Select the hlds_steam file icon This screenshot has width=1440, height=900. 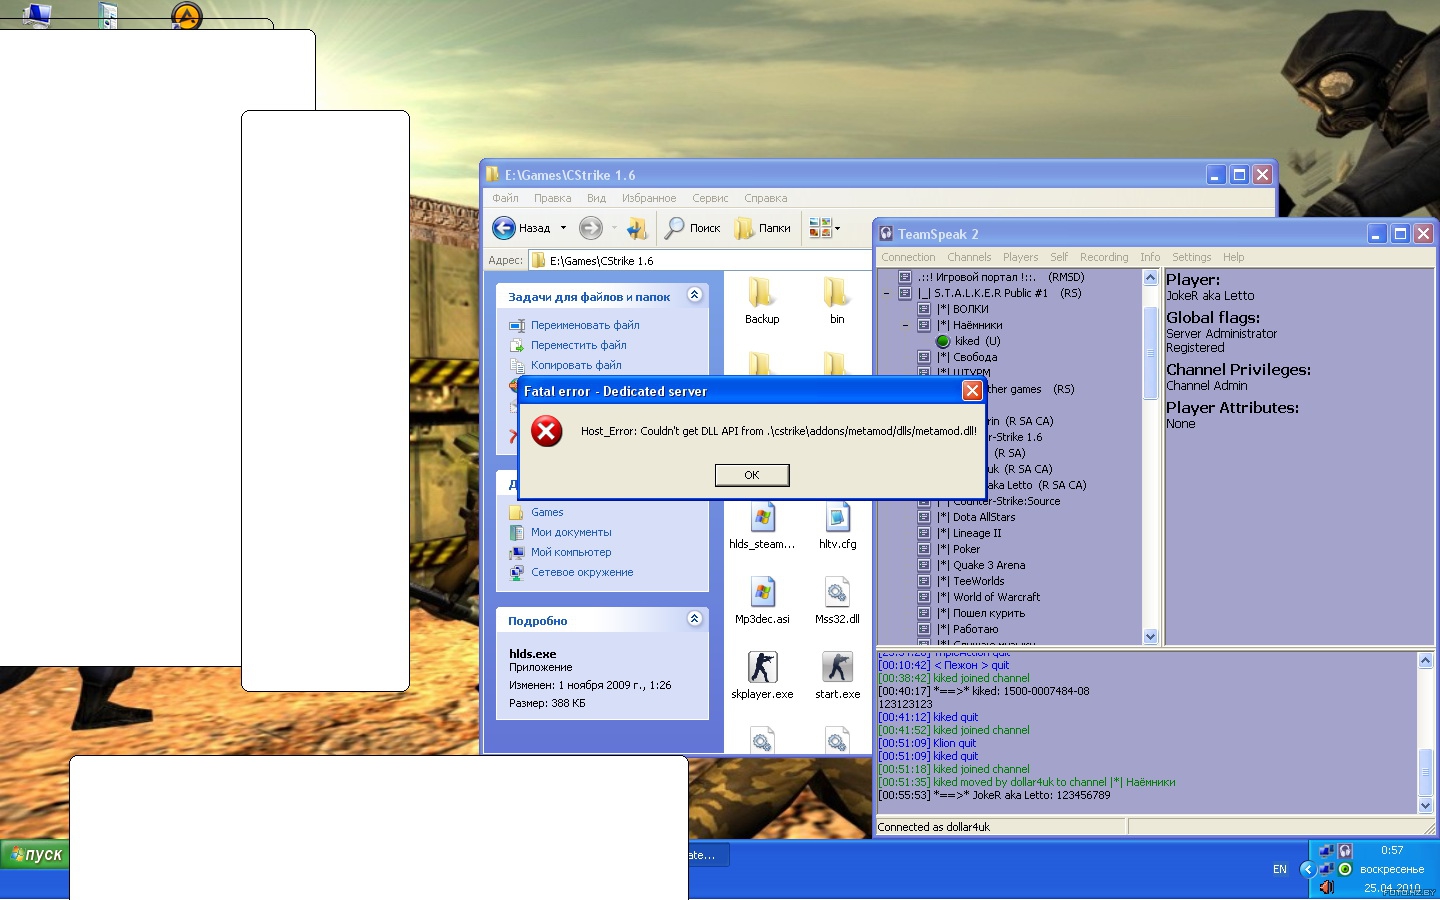[762, 517]
